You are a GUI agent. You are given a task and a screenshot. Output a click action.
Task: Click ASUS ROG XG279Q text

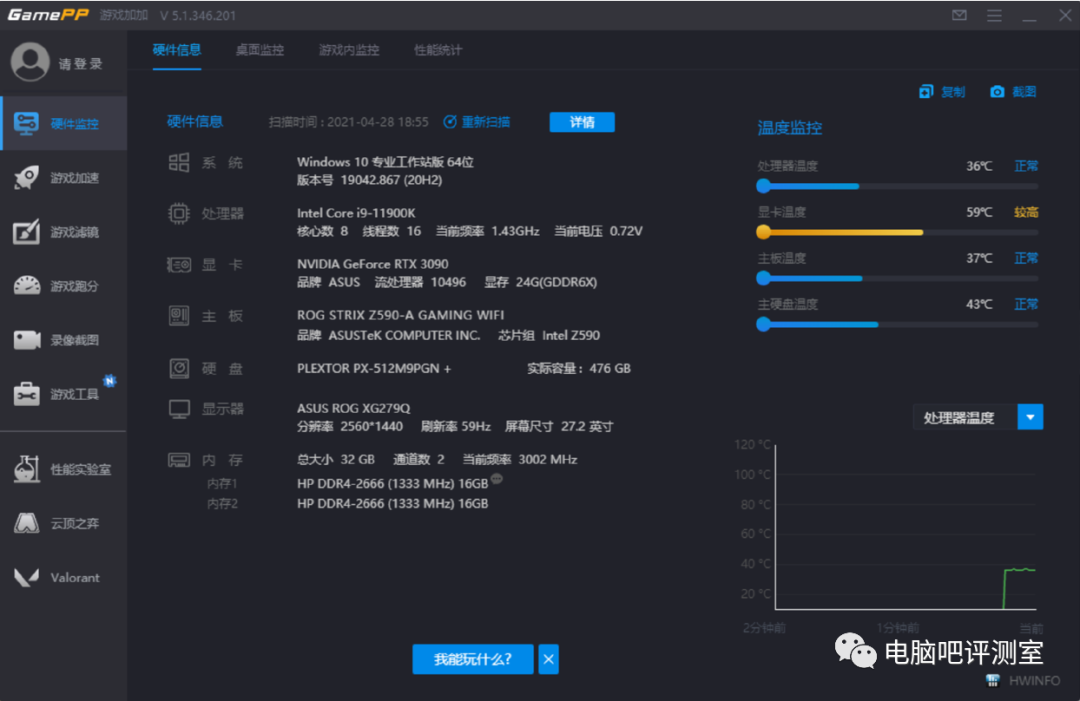click(353, 408)
